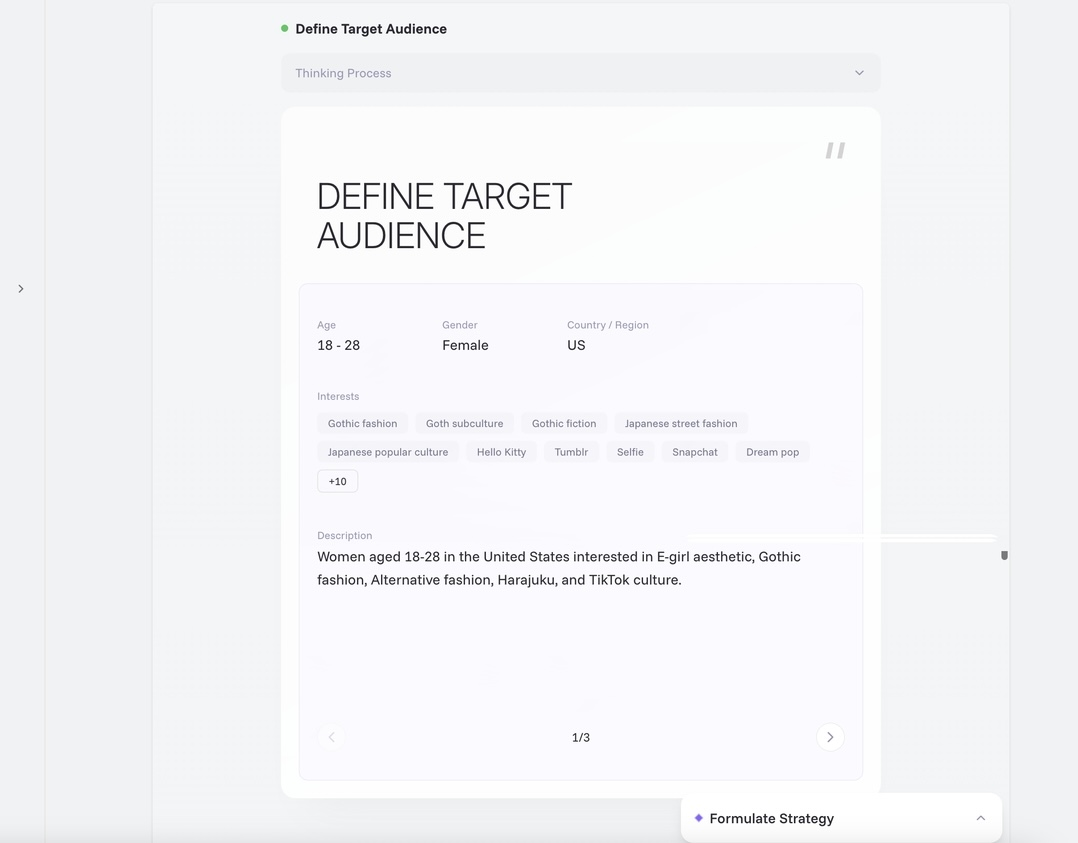Select the Tumblr interest tag
1078x843 pixels.
[571, 452]
